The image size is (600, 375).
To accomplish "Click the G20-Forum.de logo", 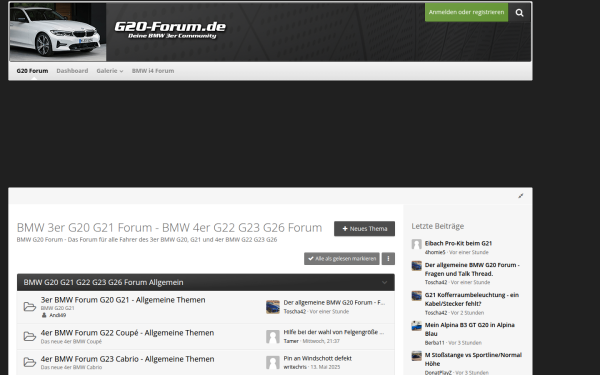I will 170,30.
